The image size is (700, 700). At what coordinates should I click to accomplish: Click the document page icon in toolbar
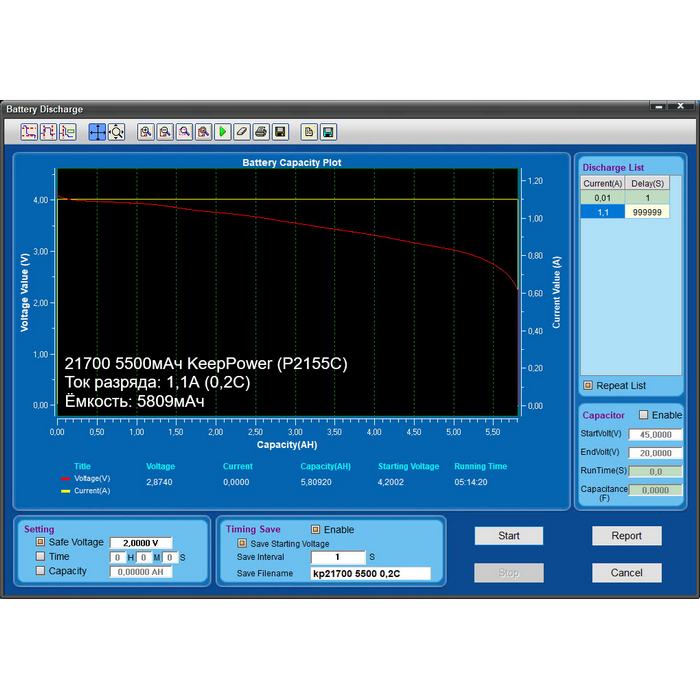coord(309,132)
